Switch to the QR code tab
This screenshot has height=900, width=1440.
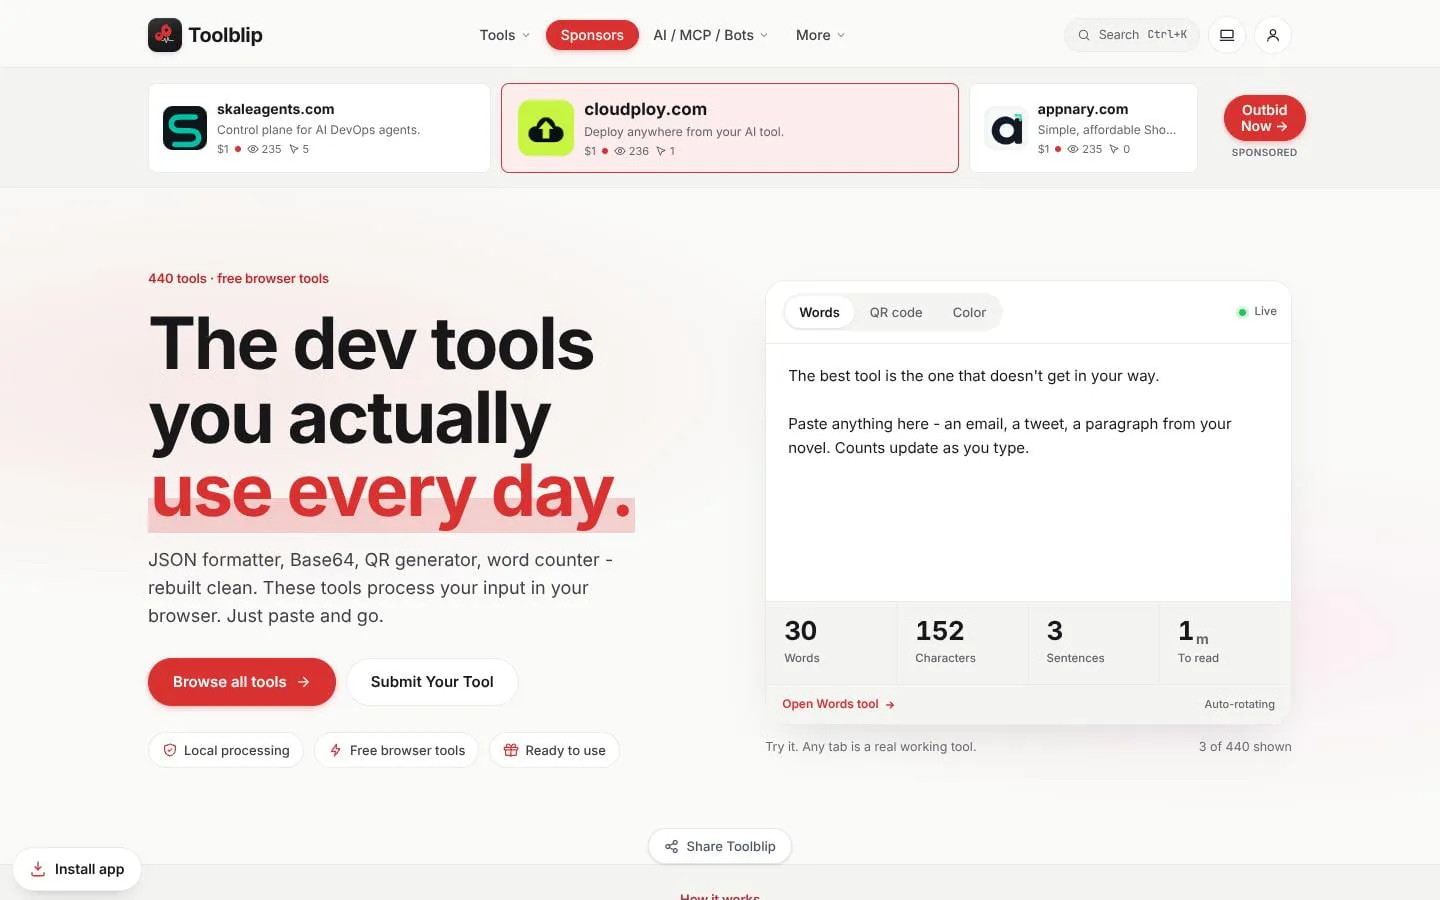click(896, 312)
